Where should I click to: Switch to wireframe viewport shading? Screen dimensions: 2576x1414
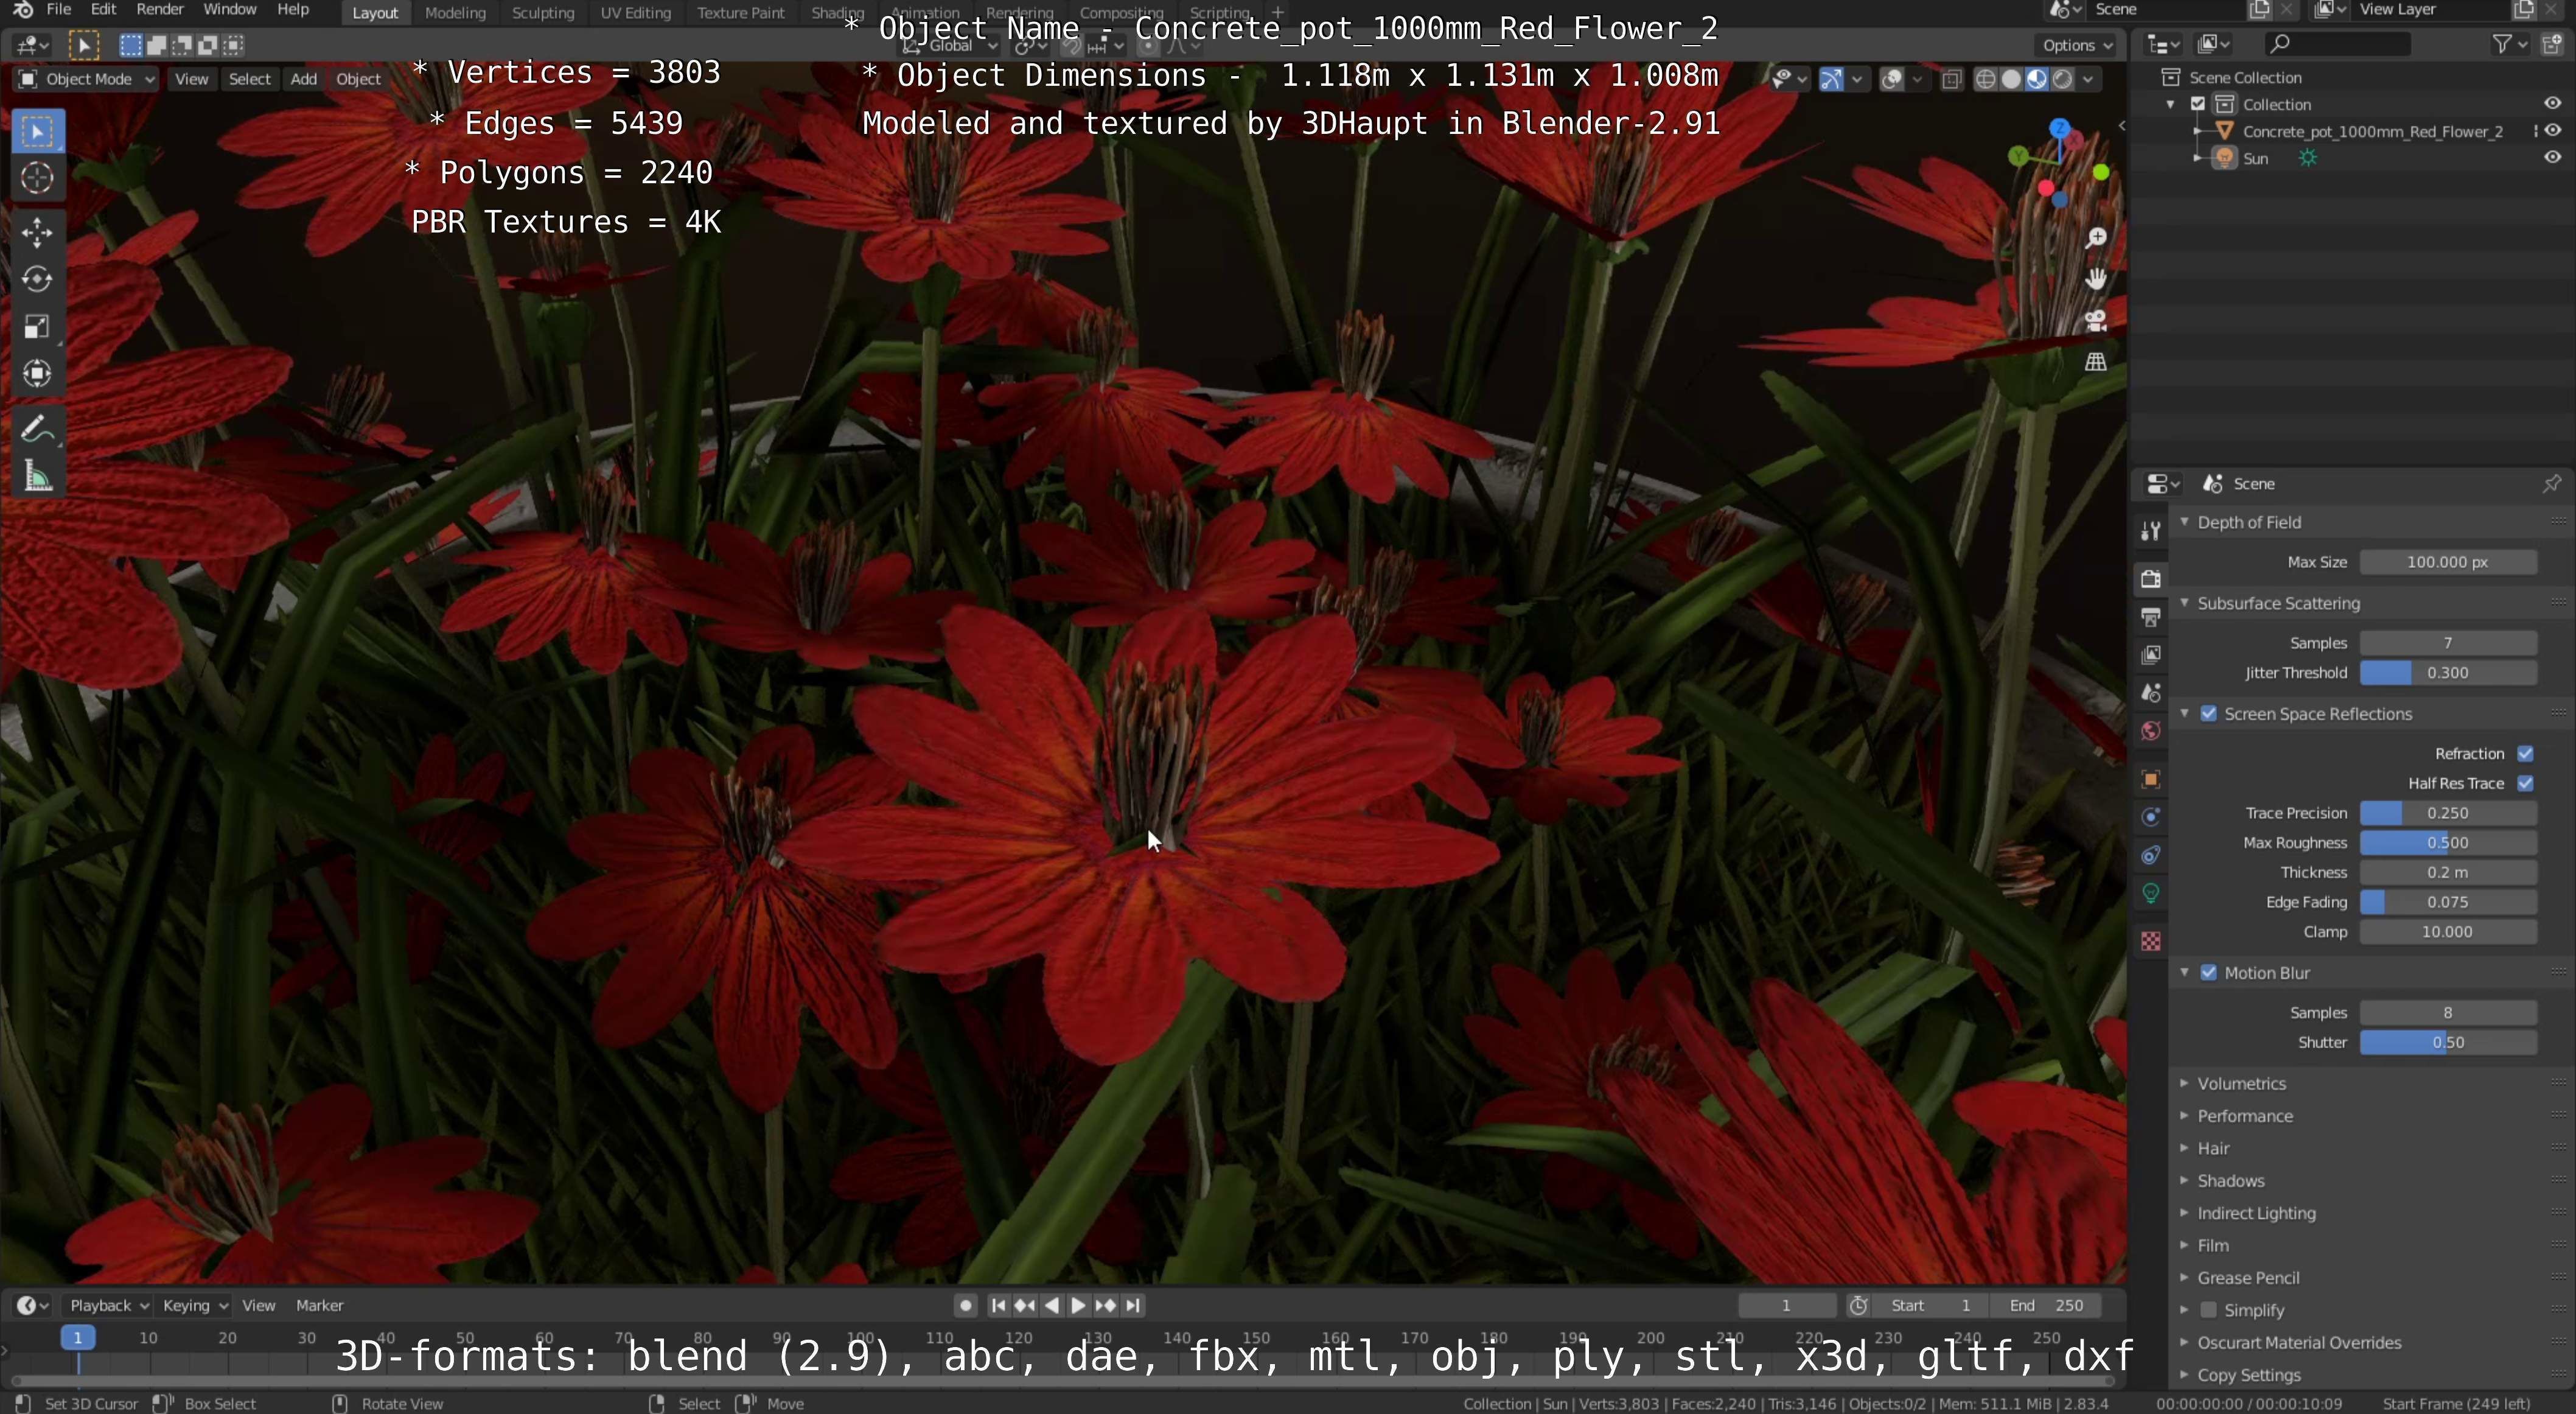point(1986,79)
